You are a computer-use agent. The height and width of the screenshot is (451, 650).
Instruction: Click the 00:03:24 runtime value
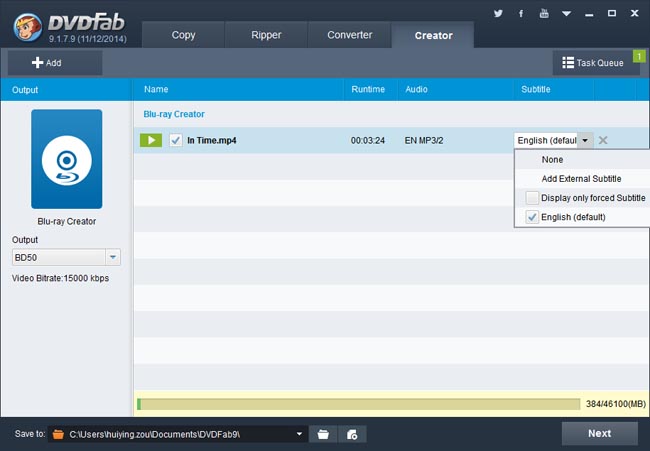[x=368, y=141]
